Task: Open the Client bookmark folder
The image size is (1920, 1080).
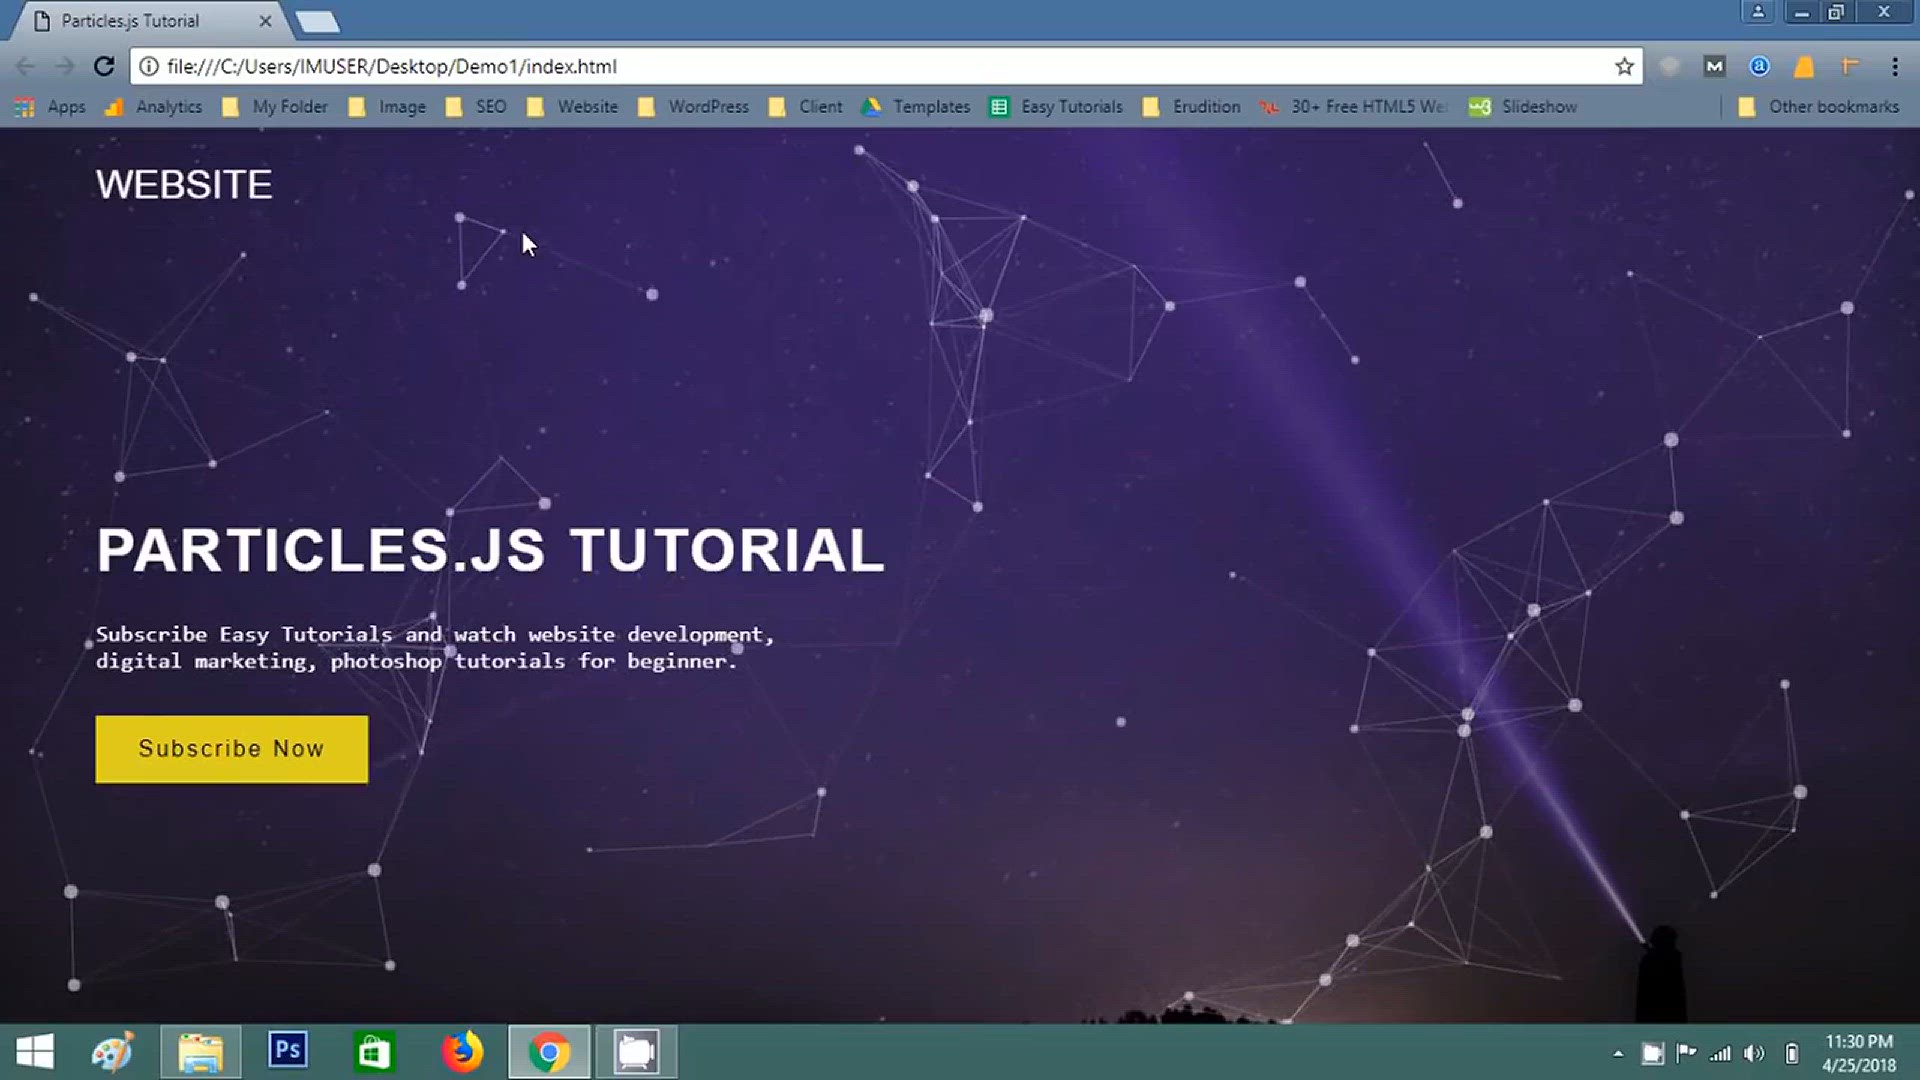Action: pos(805,107)
